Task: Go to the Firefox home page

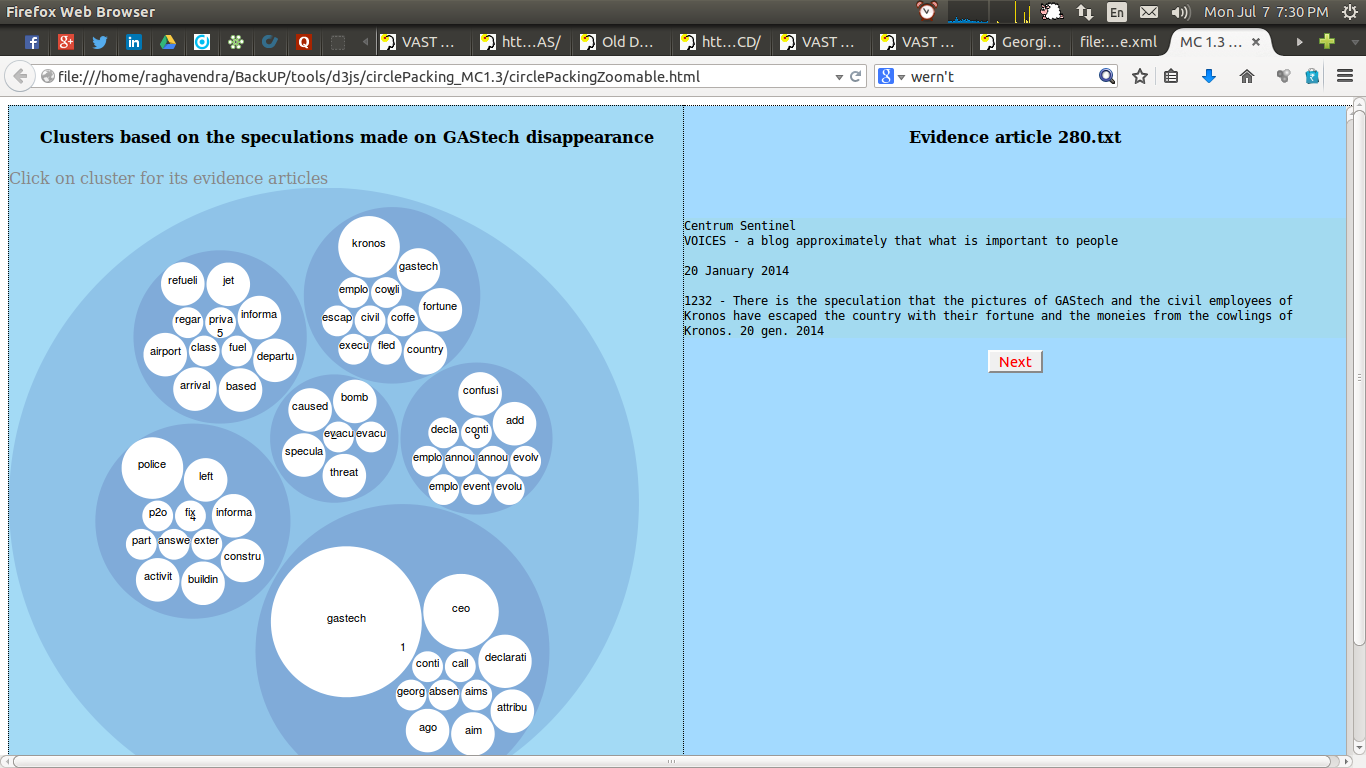Action: 1246,76
